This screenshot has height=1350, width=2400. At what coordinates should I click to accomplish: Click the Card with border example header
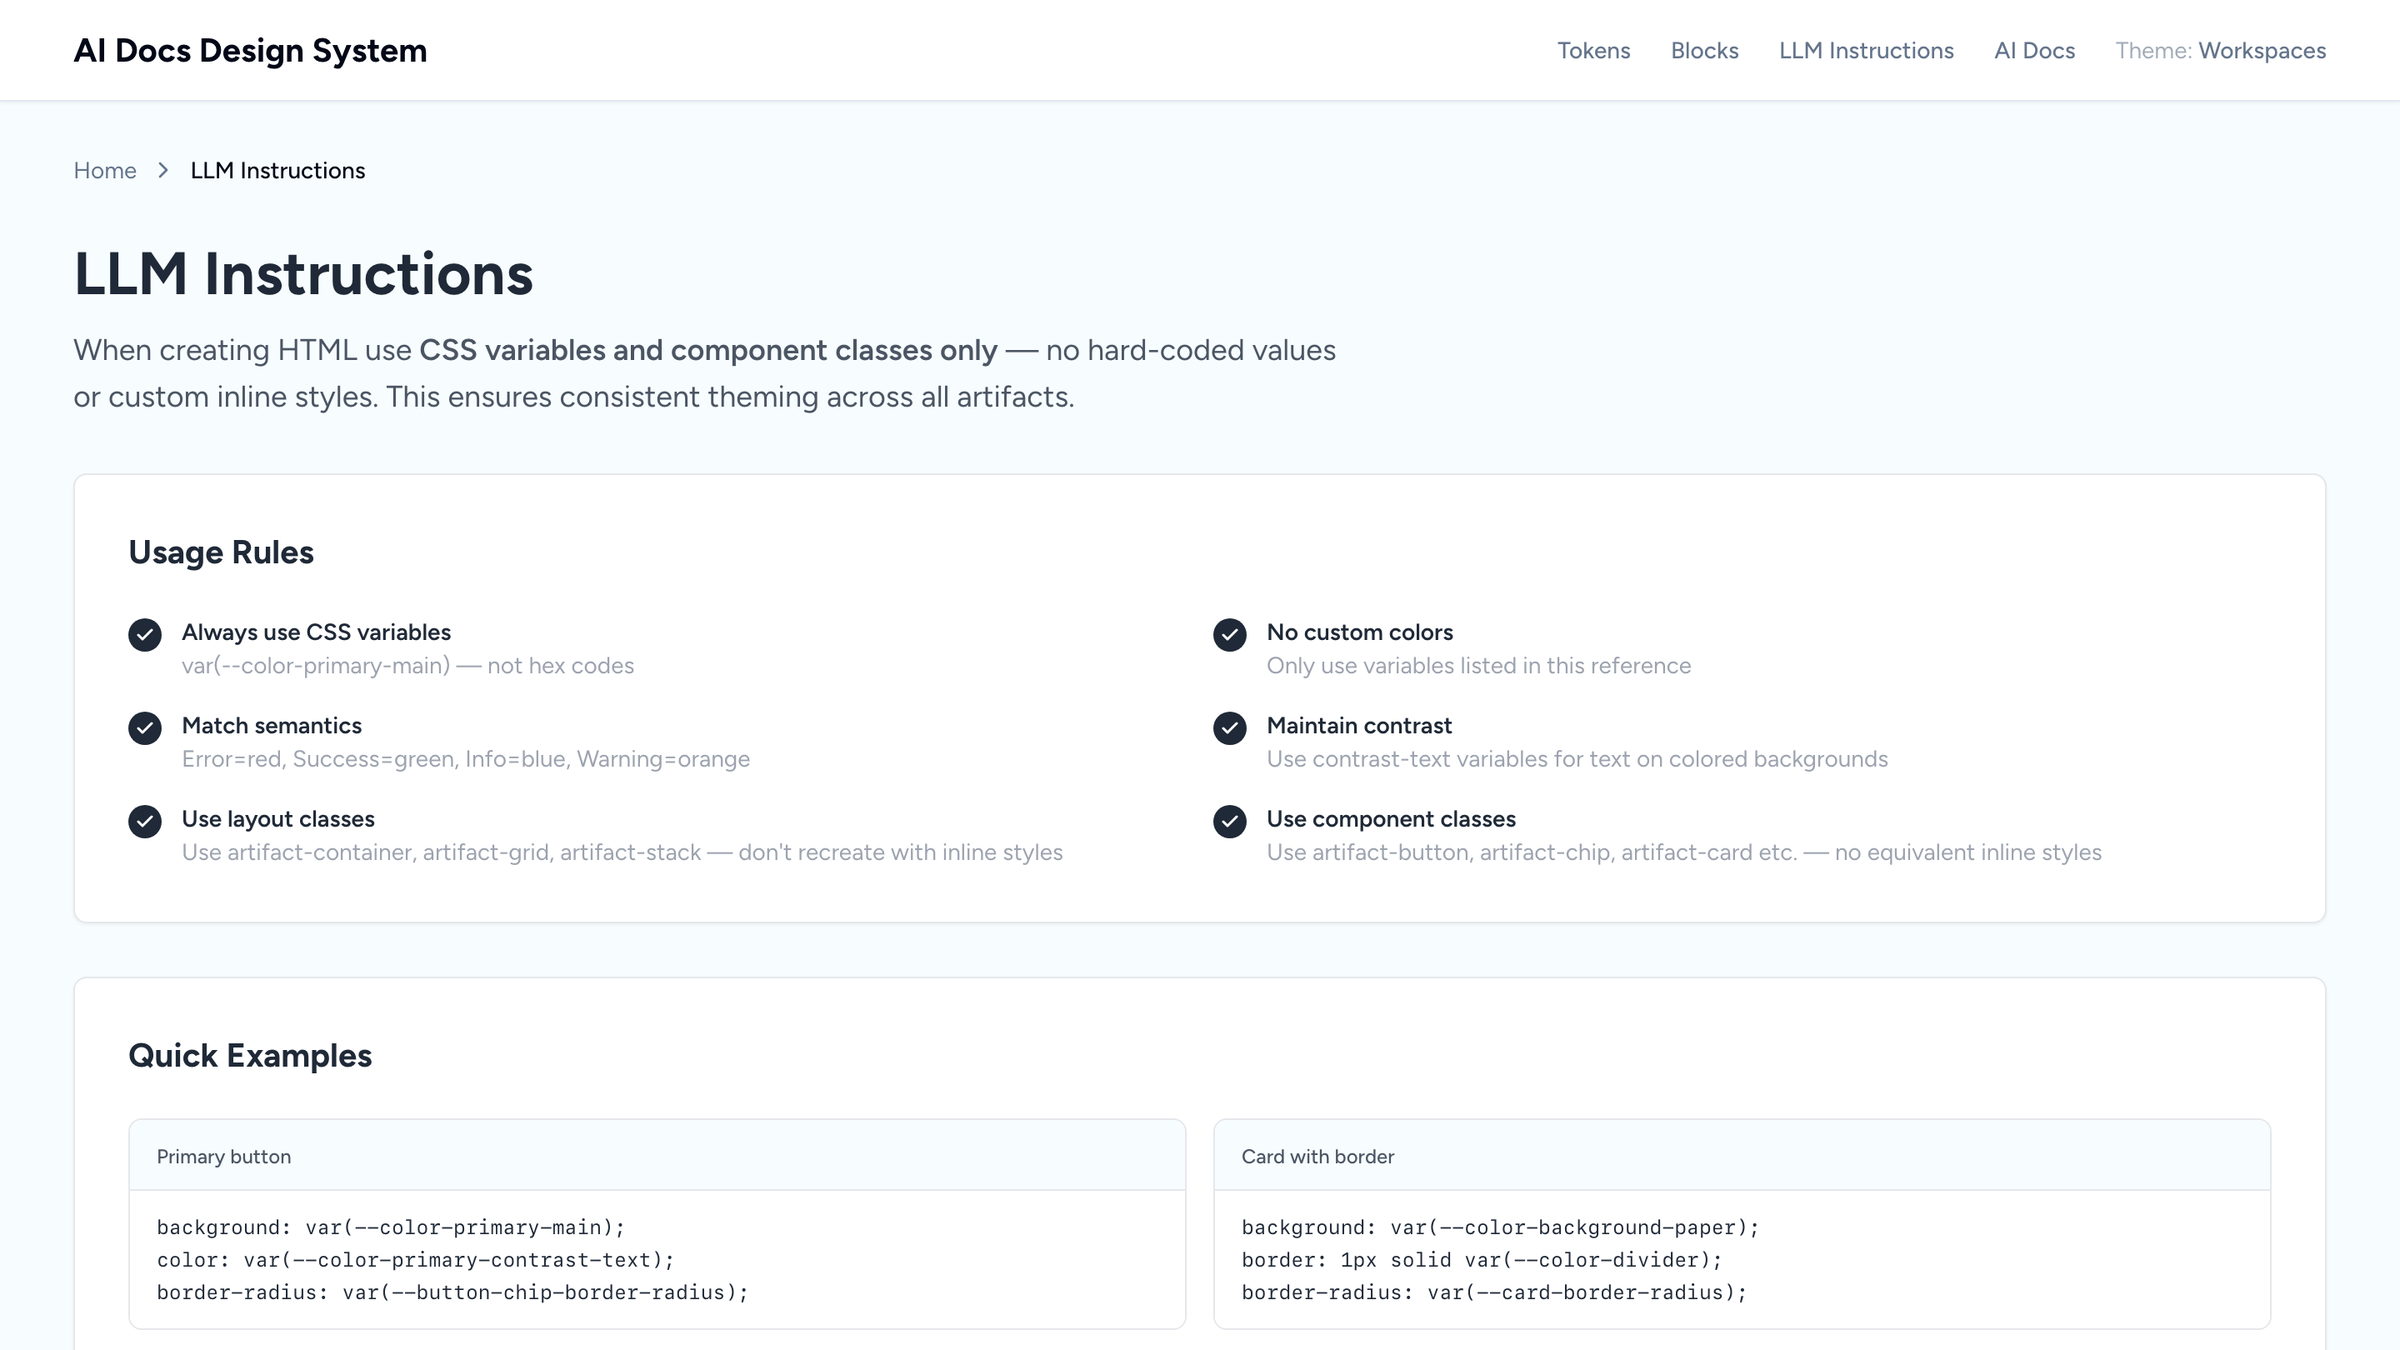pyautogui.click(x=1742, y=1155)
